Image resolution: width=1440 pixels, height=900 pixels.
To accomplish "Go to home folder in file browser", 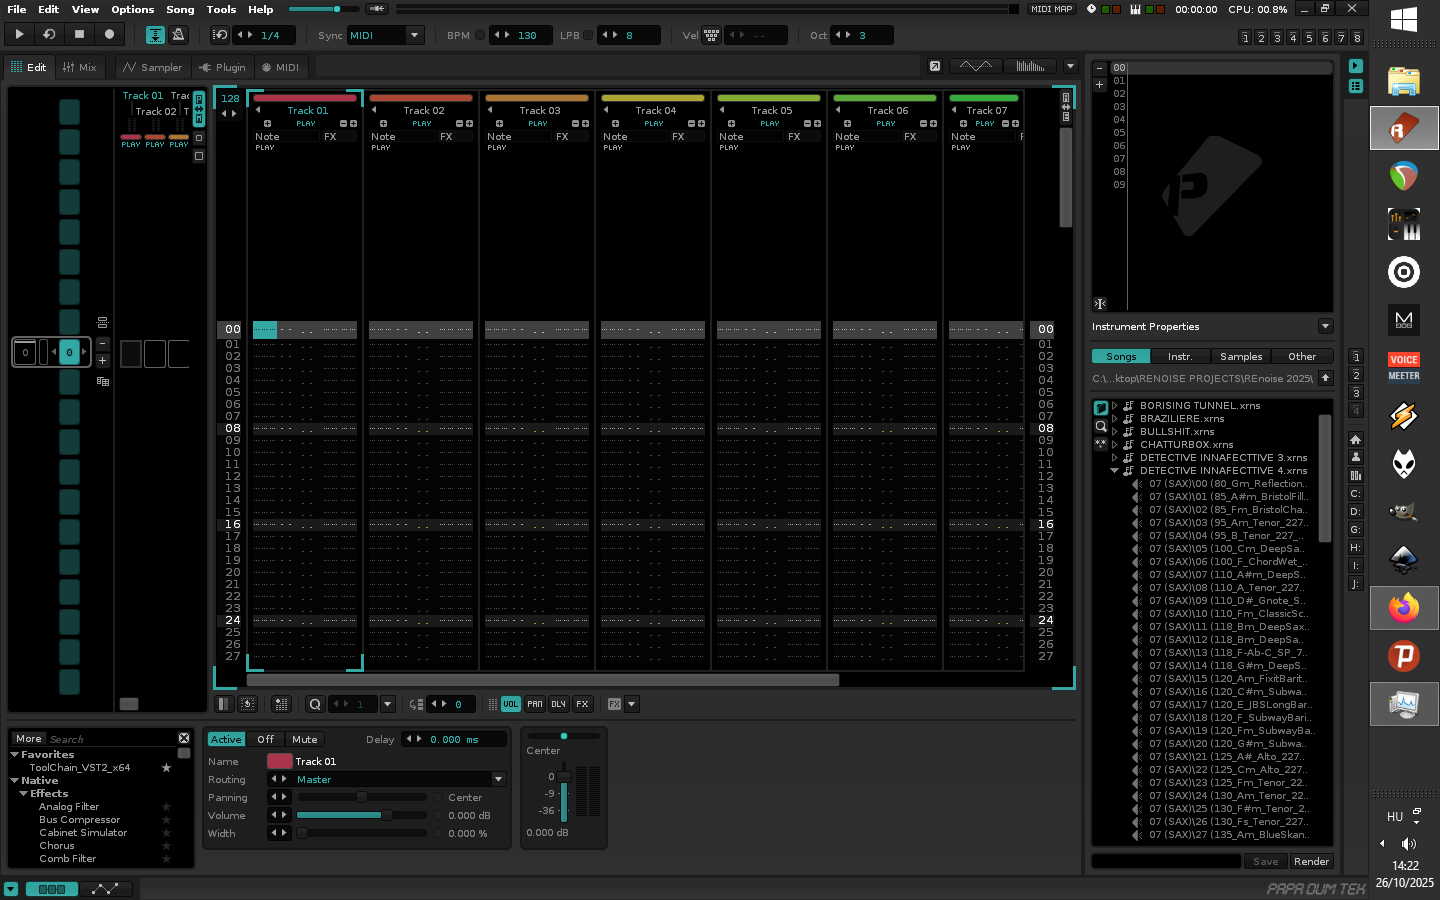I will [1355, 439].
